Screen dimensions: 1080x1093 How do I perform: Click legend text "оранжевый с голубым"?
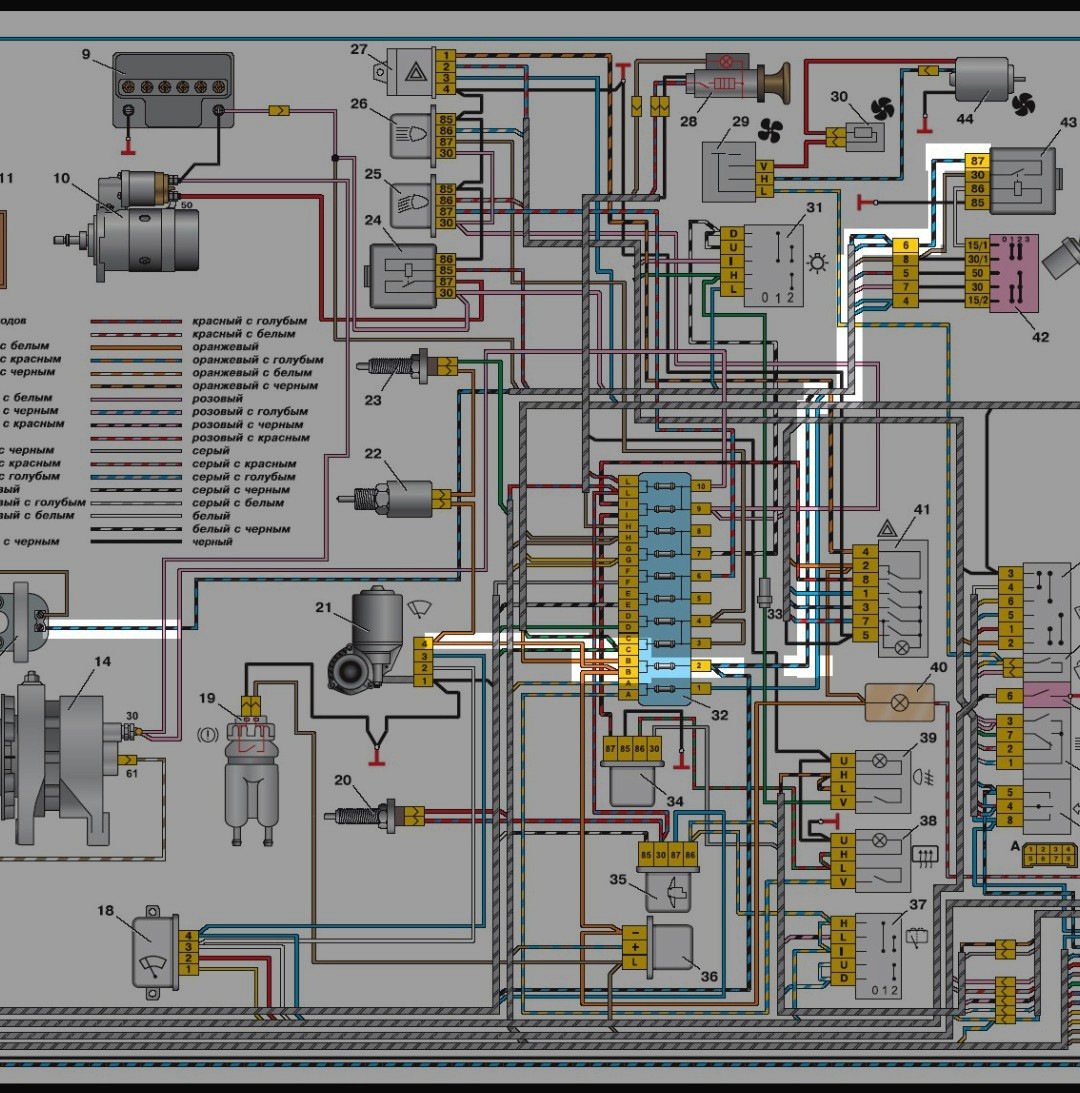pos(258,360)
